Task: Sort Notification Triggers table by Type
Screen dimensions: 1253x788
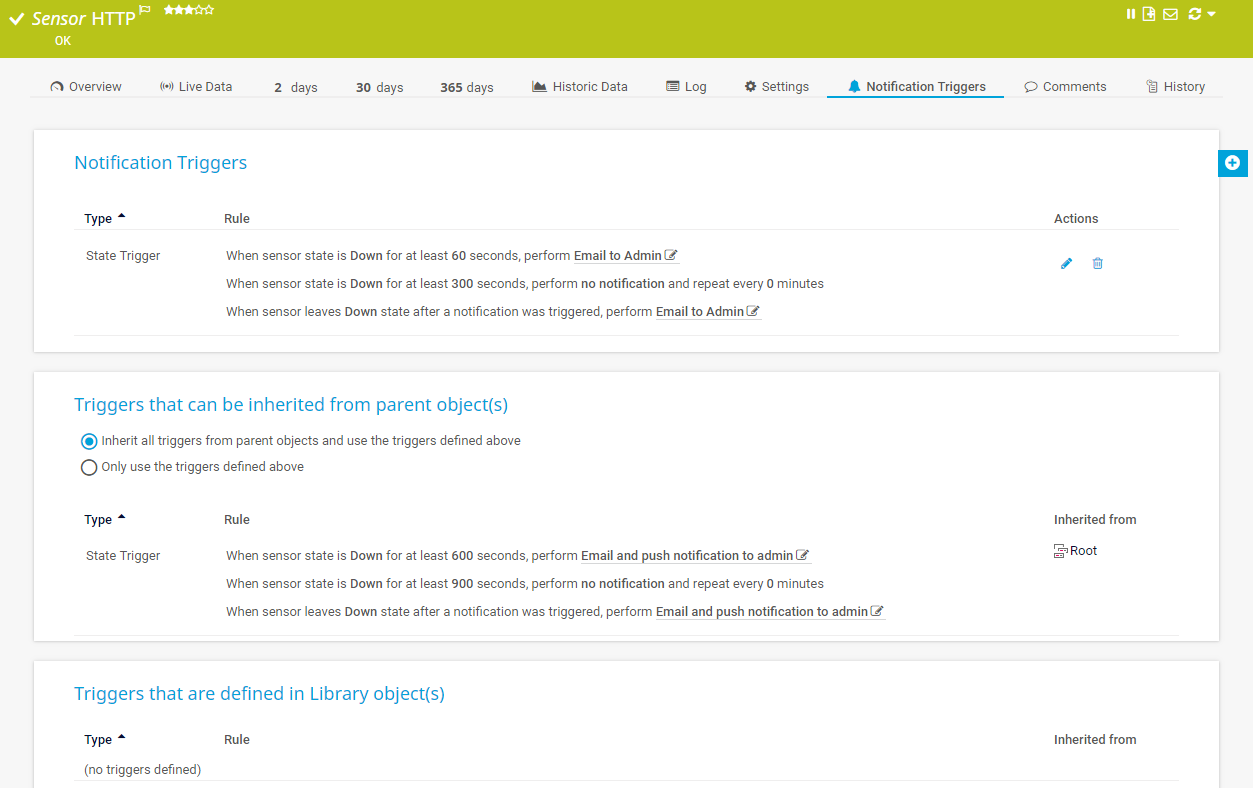Action: [99, 219]
